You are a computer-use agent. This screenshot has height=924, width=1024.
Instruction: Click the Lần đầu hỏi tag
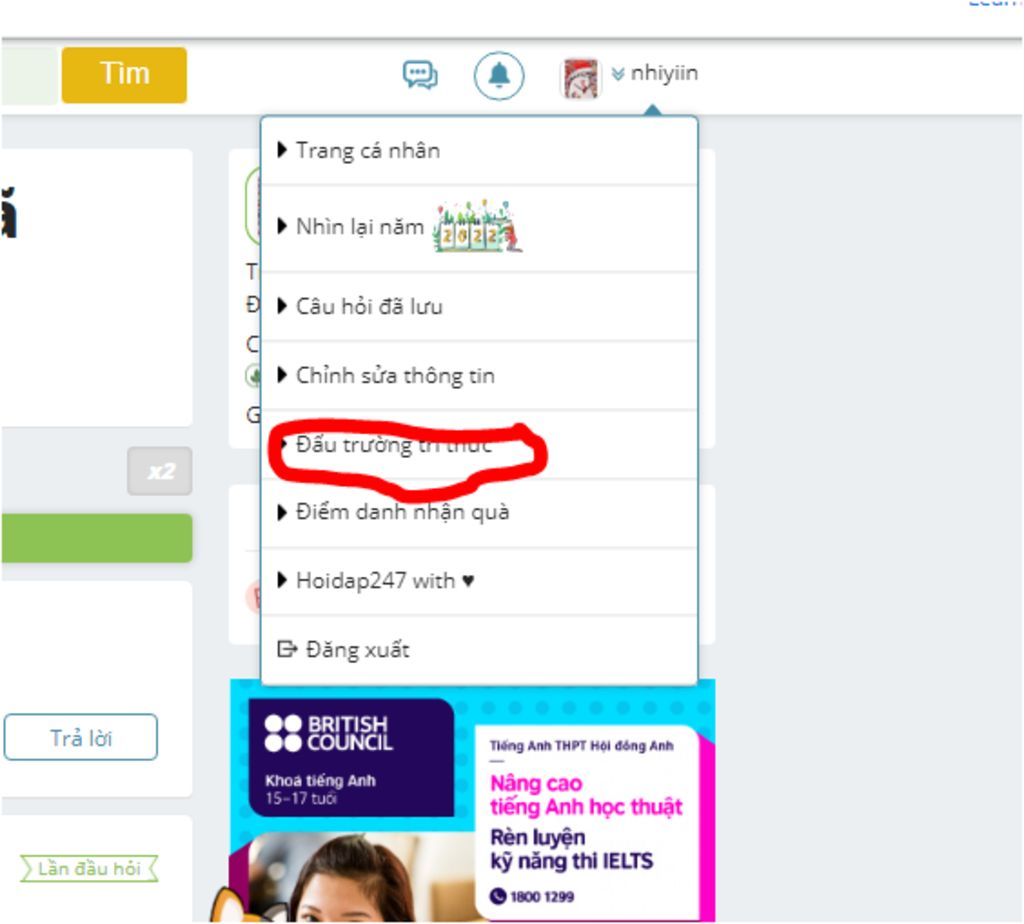(x=89, y=868)
